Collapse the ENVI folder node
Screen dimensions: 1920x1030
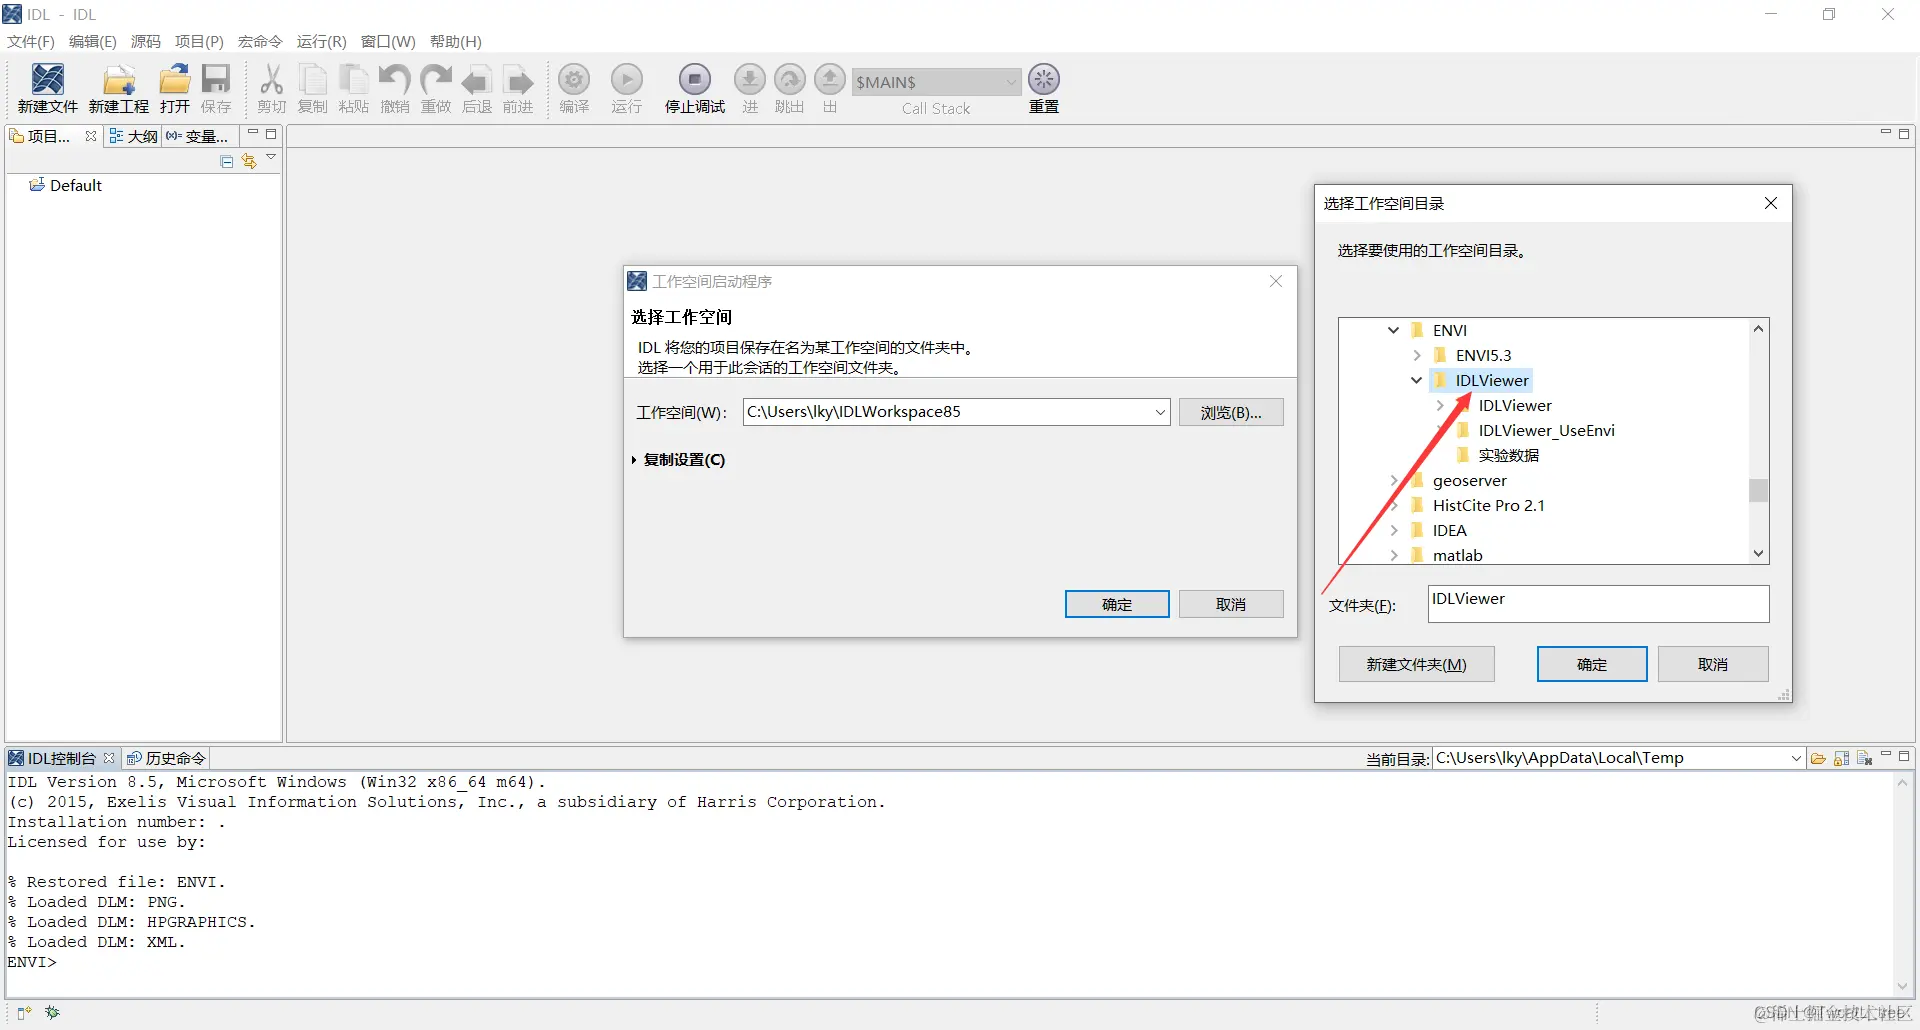(x=1393, y=330)
